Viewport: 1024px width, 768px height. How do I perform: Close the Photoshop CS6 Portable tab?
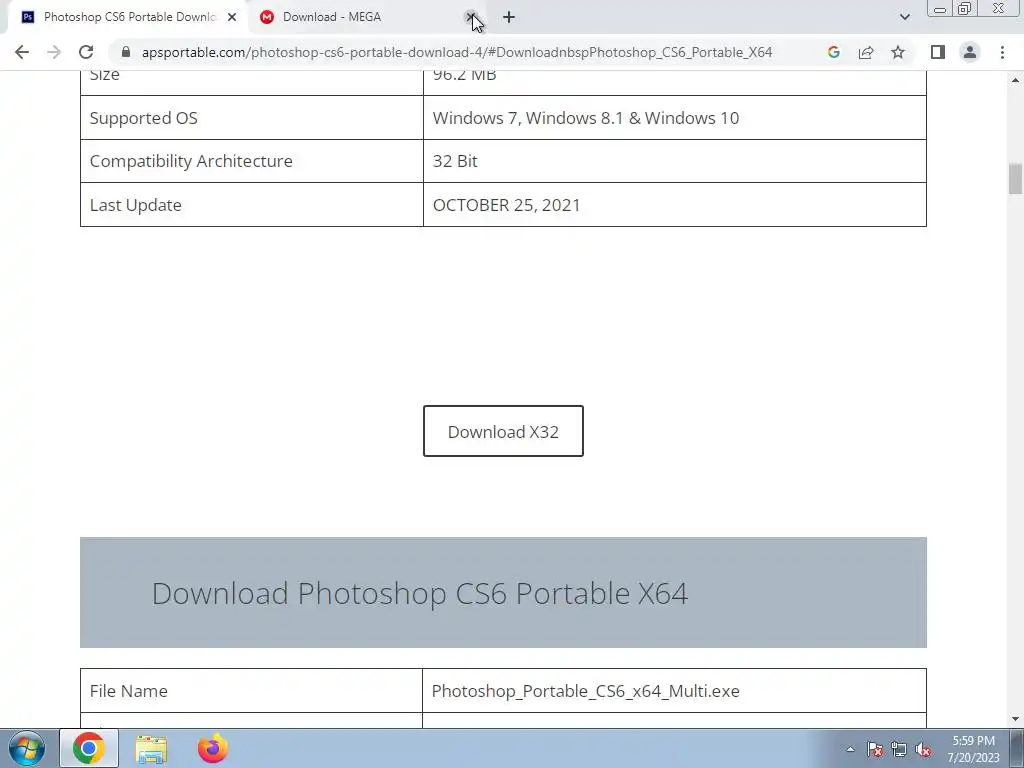pos(232,17)
